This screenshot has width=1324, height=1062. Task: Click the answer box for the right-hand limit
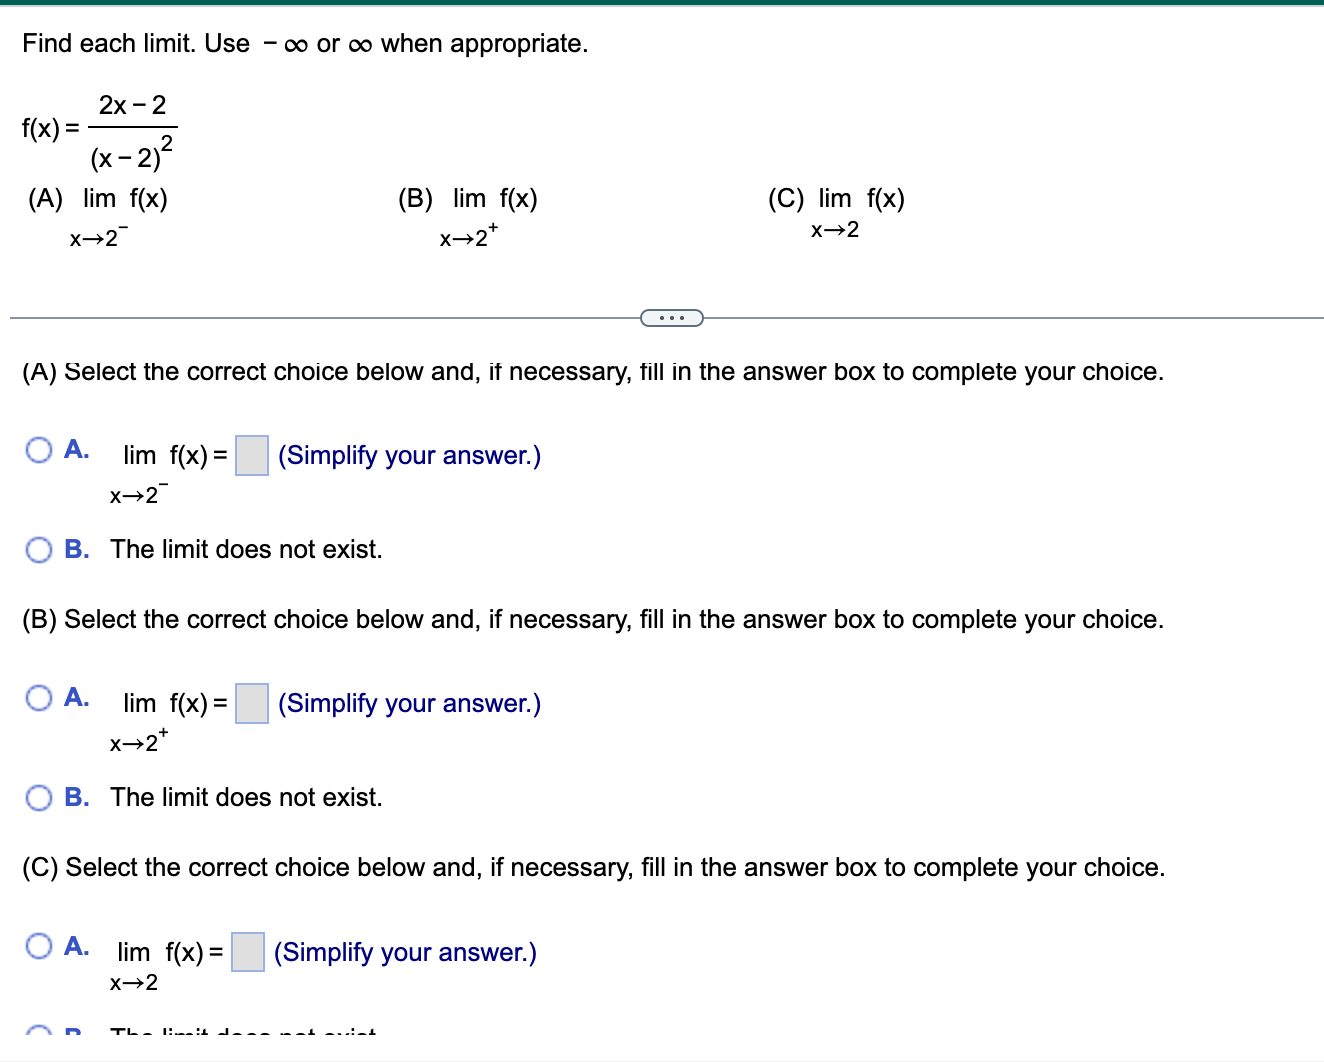pyautogui.click(x=250, y=704)
